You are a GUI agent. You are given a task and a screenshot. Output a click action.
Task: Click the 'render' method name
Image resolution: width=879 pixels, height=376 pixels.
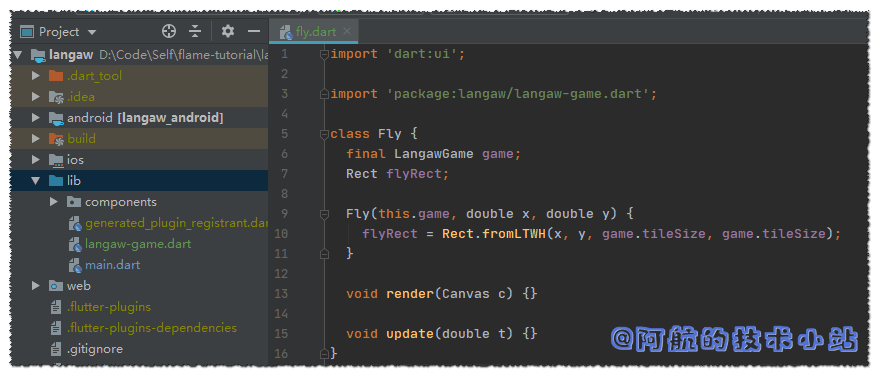click(410, 294)
